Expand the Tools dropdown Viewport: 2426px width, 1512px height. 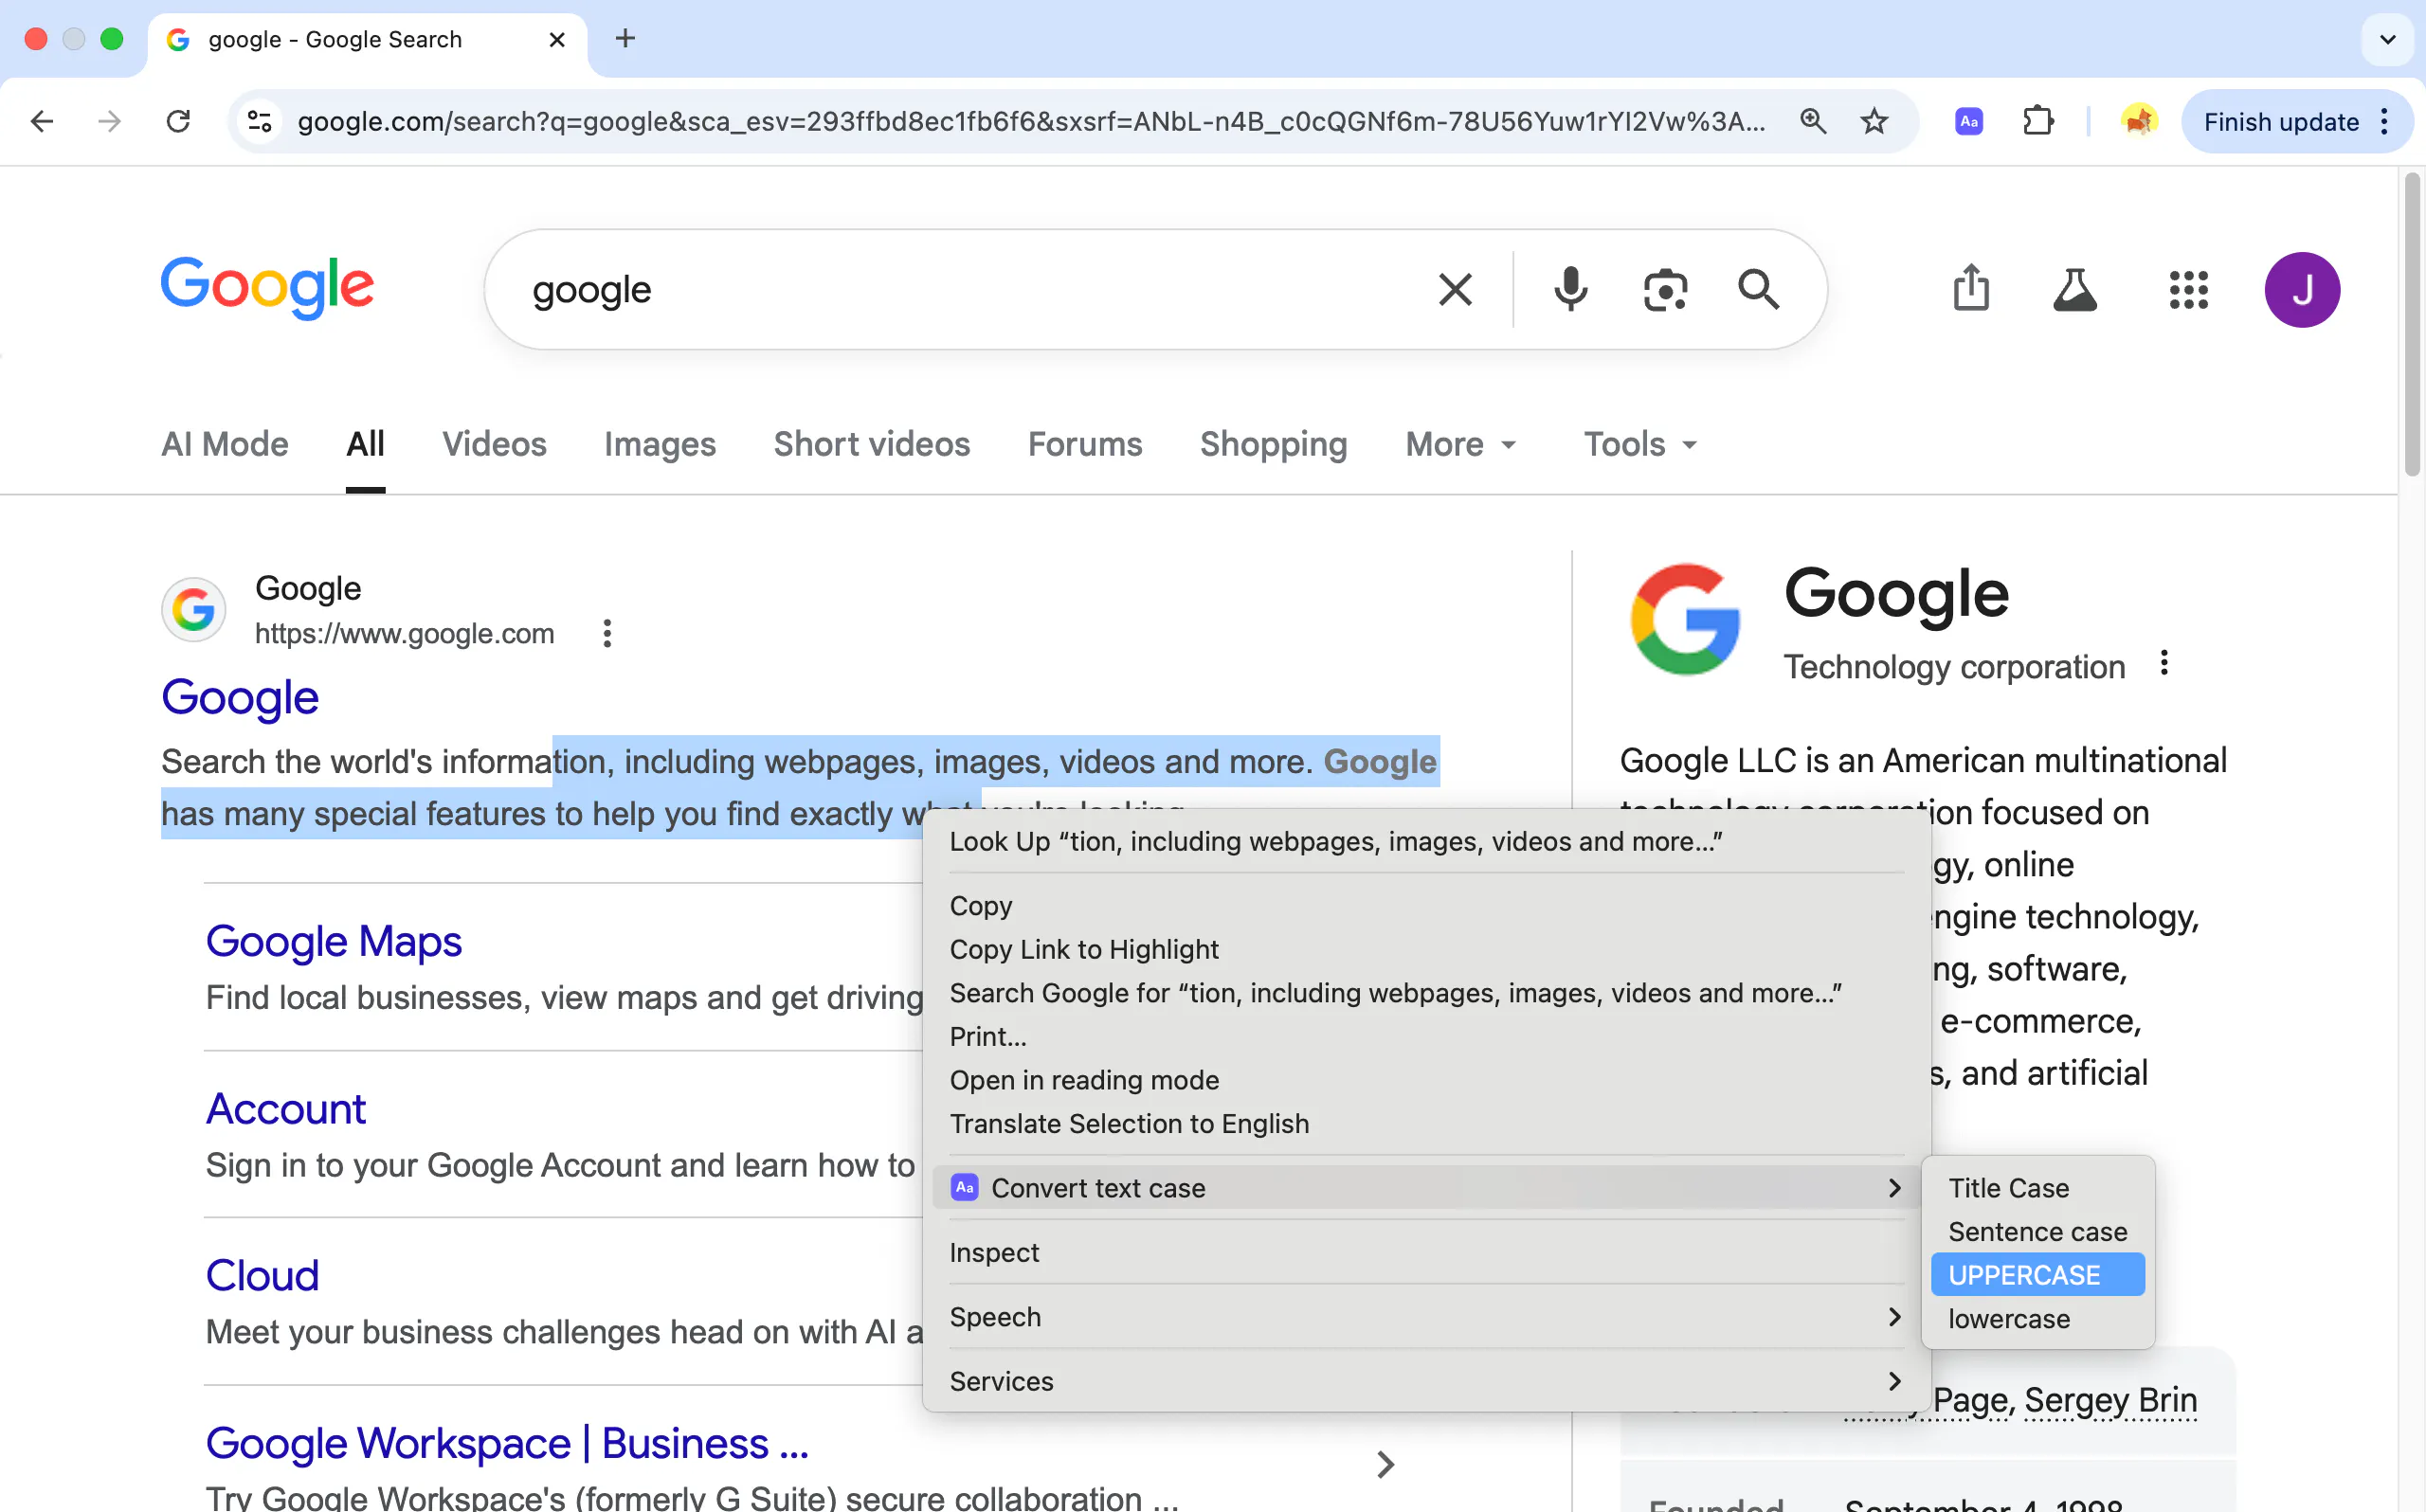click(1640, 444)
